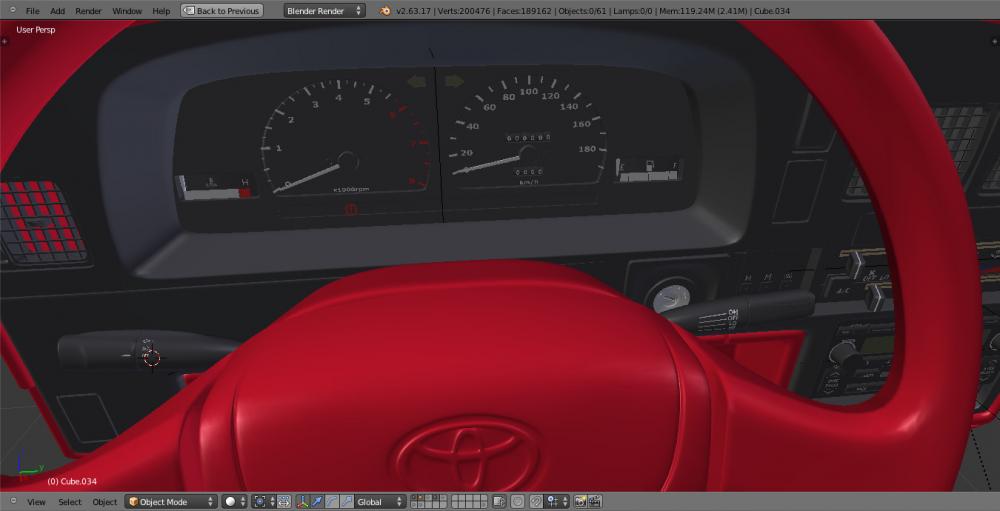The image size is (1000, 511).
Task: Click the Back to Previous button
Action: point(222,11)
